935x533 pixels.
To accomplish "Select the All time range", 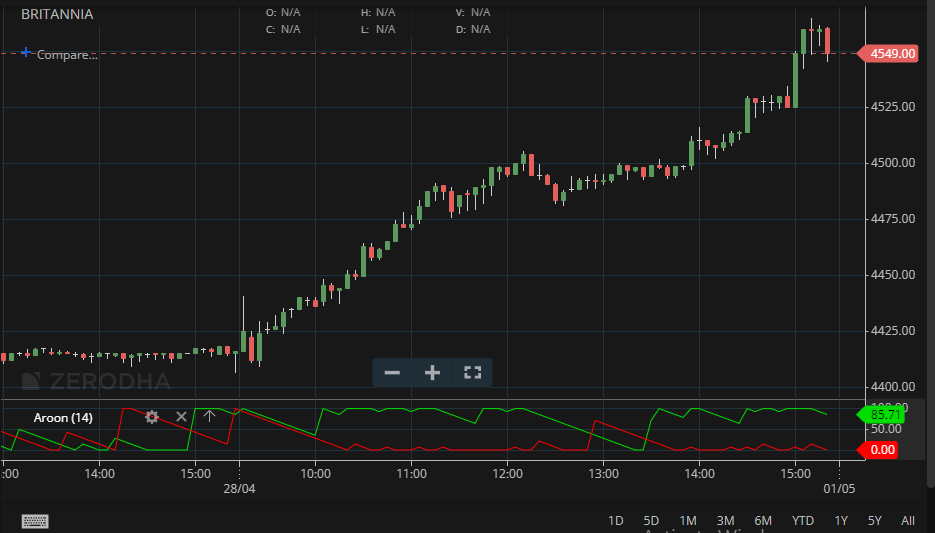I will [908, 520].
